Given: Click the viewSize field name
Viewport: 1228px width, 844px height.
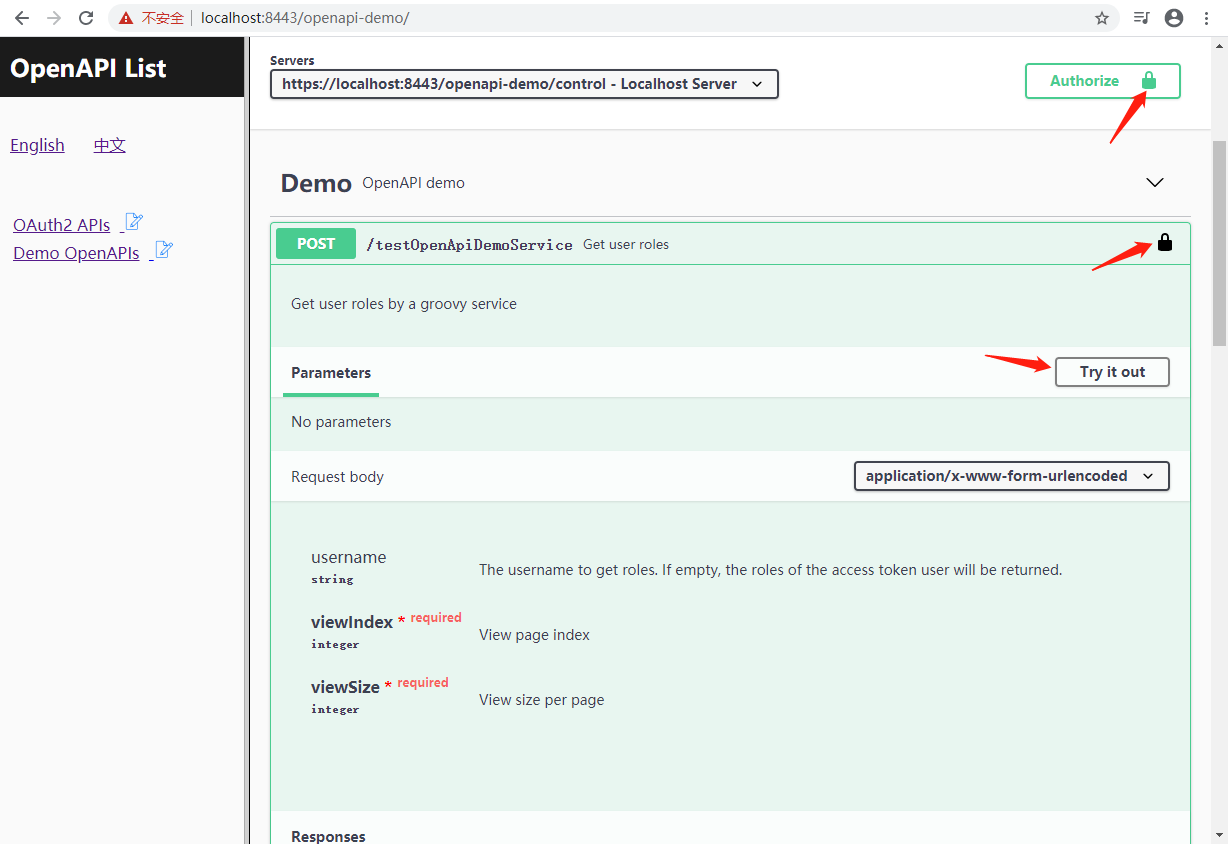Looking at the screenshot, I should [x=345, y=687].
